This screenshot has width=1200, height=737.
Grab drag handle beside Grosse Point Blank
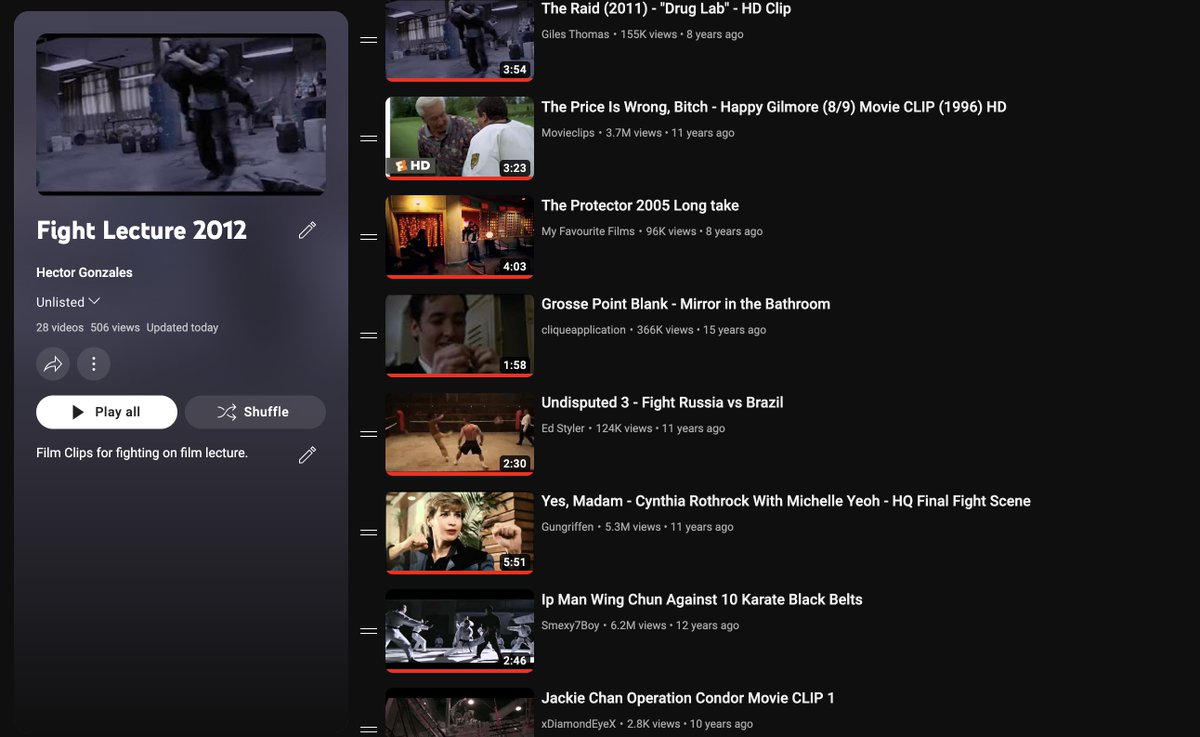click(x=368, y=335)
